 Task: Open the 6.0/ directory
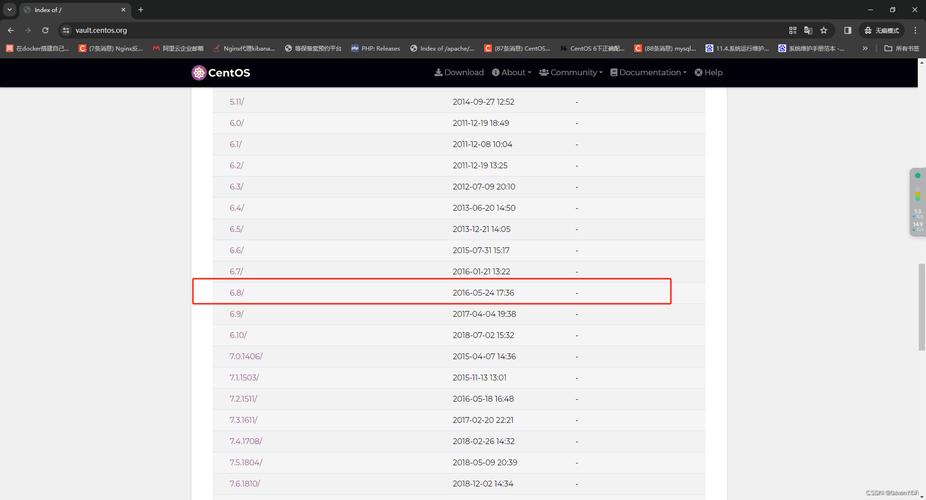236,123
